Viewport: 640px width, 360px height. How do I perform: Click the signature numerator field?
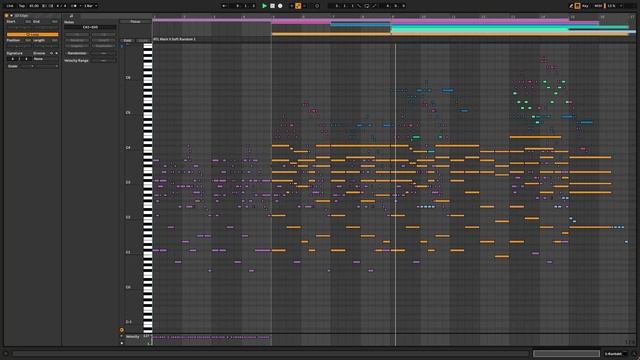tap(13, 59)
